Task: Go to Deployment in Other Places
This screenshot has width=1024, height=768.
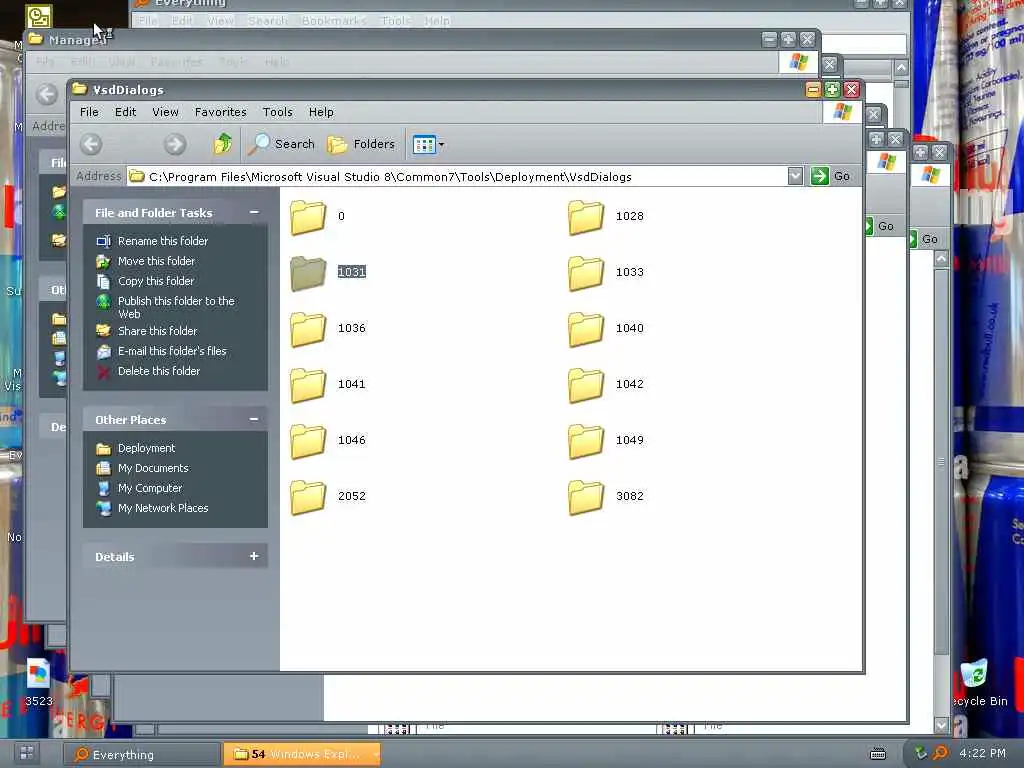Action: (x=146, y=448)
